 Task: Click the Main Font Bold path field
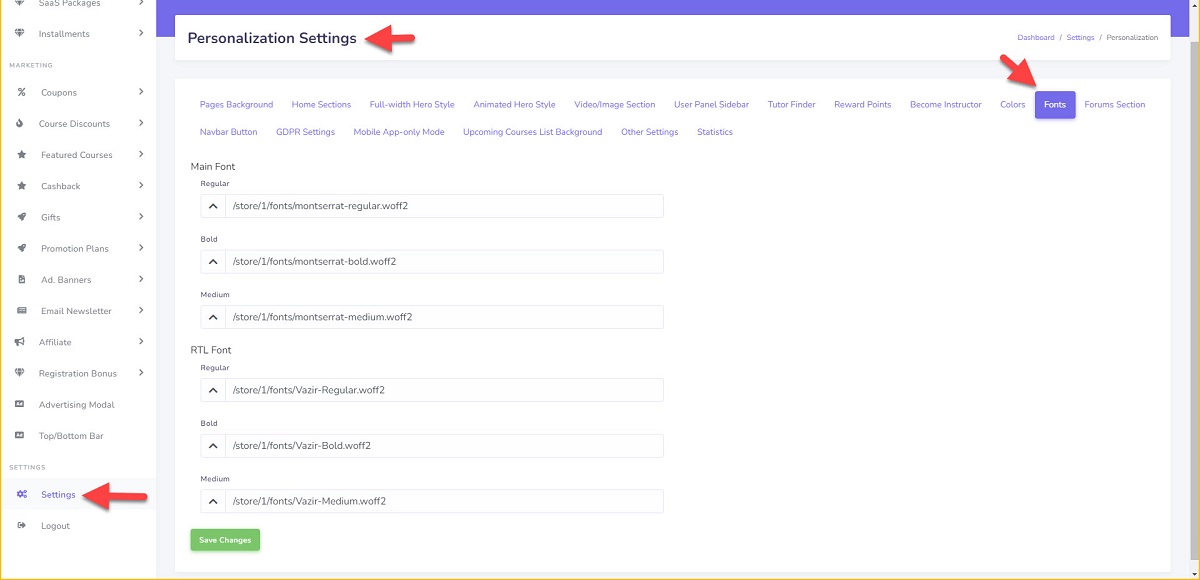pyautogui.click(x=443, y=262)
